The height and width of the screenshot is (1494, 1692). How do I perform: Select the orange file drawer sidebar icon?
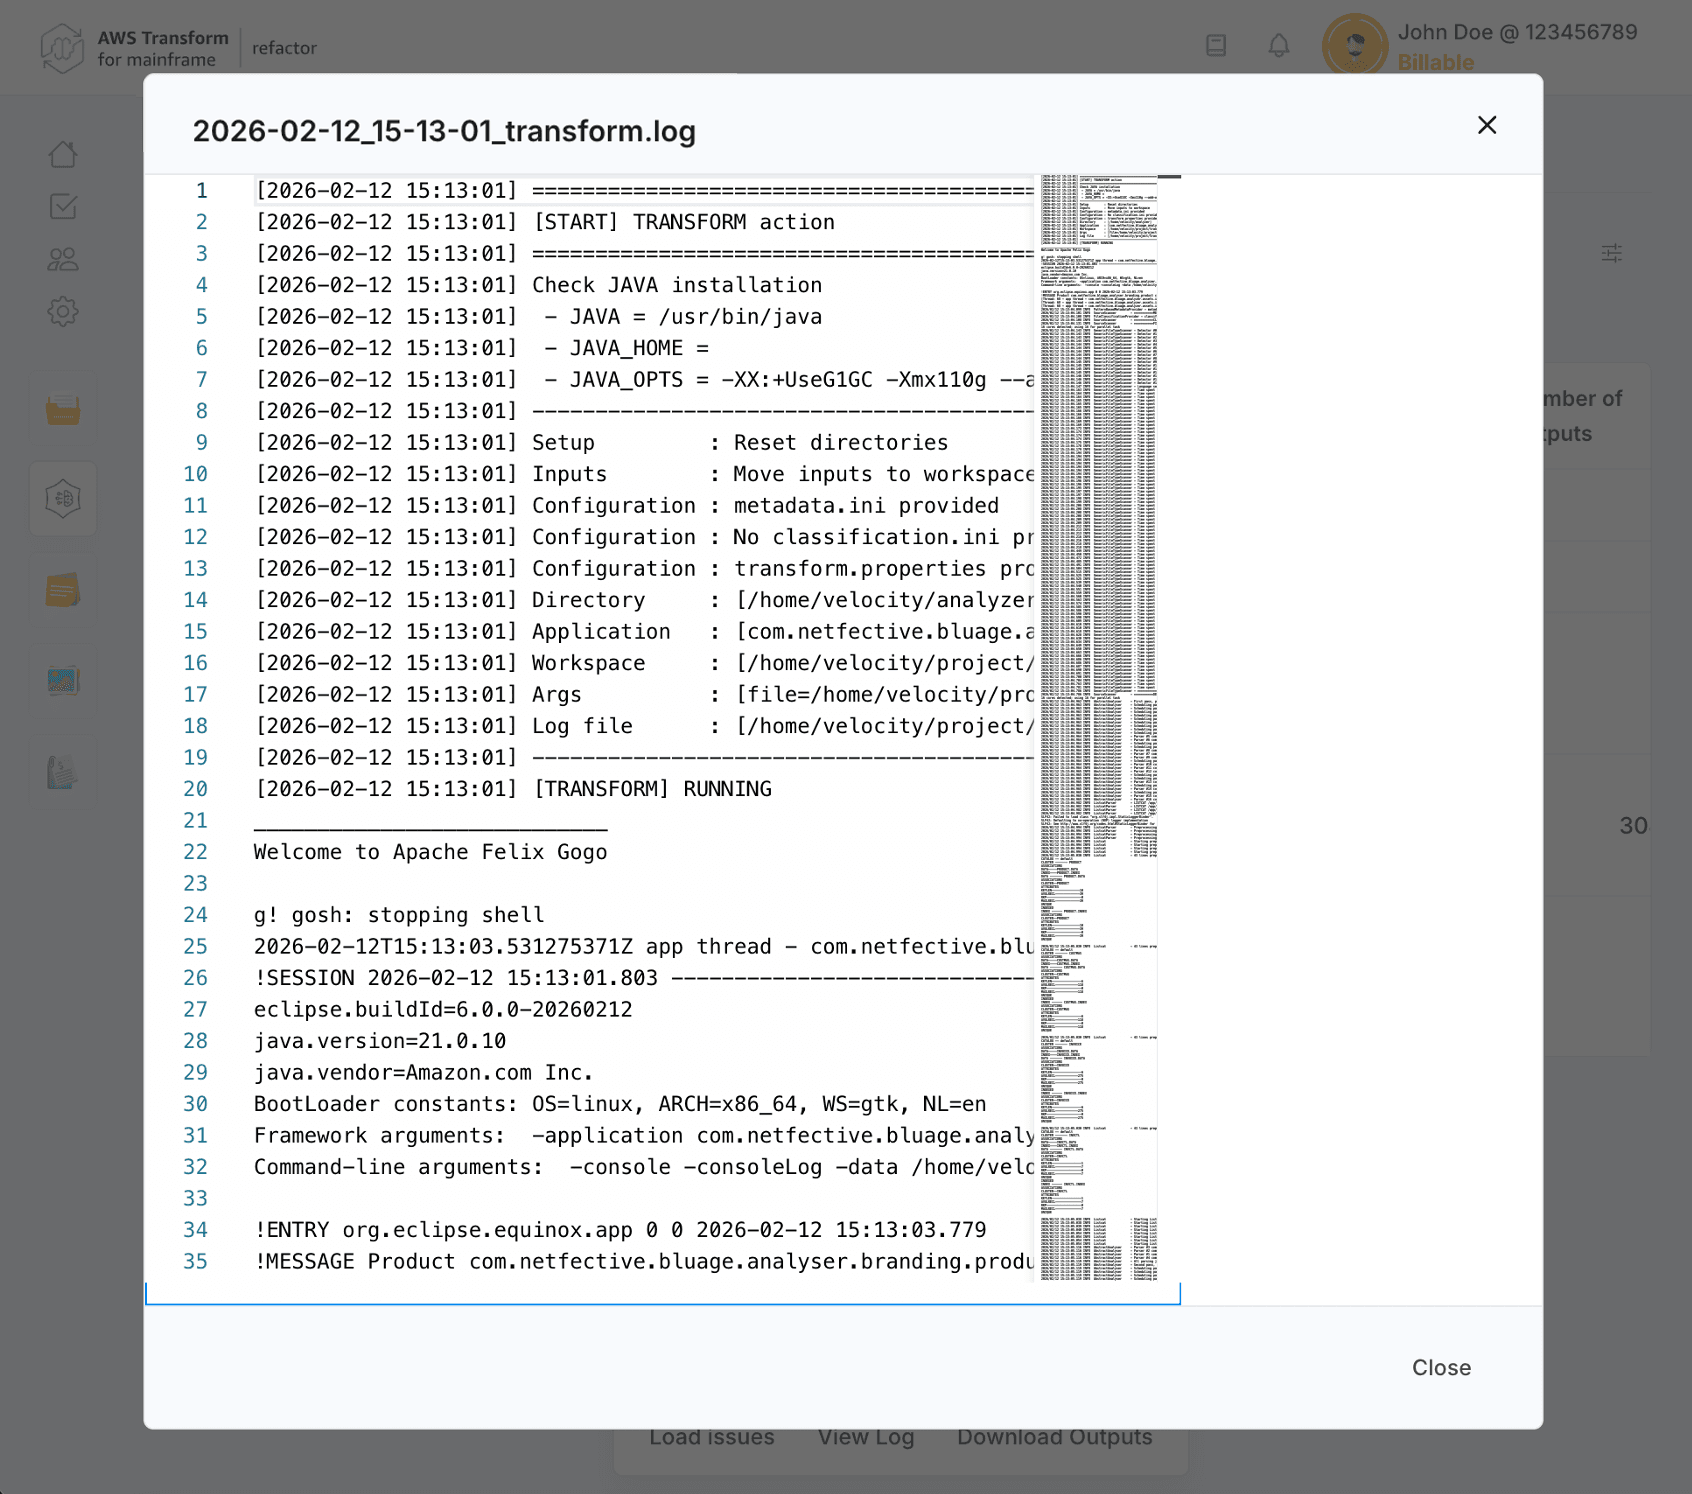[63, 410]
